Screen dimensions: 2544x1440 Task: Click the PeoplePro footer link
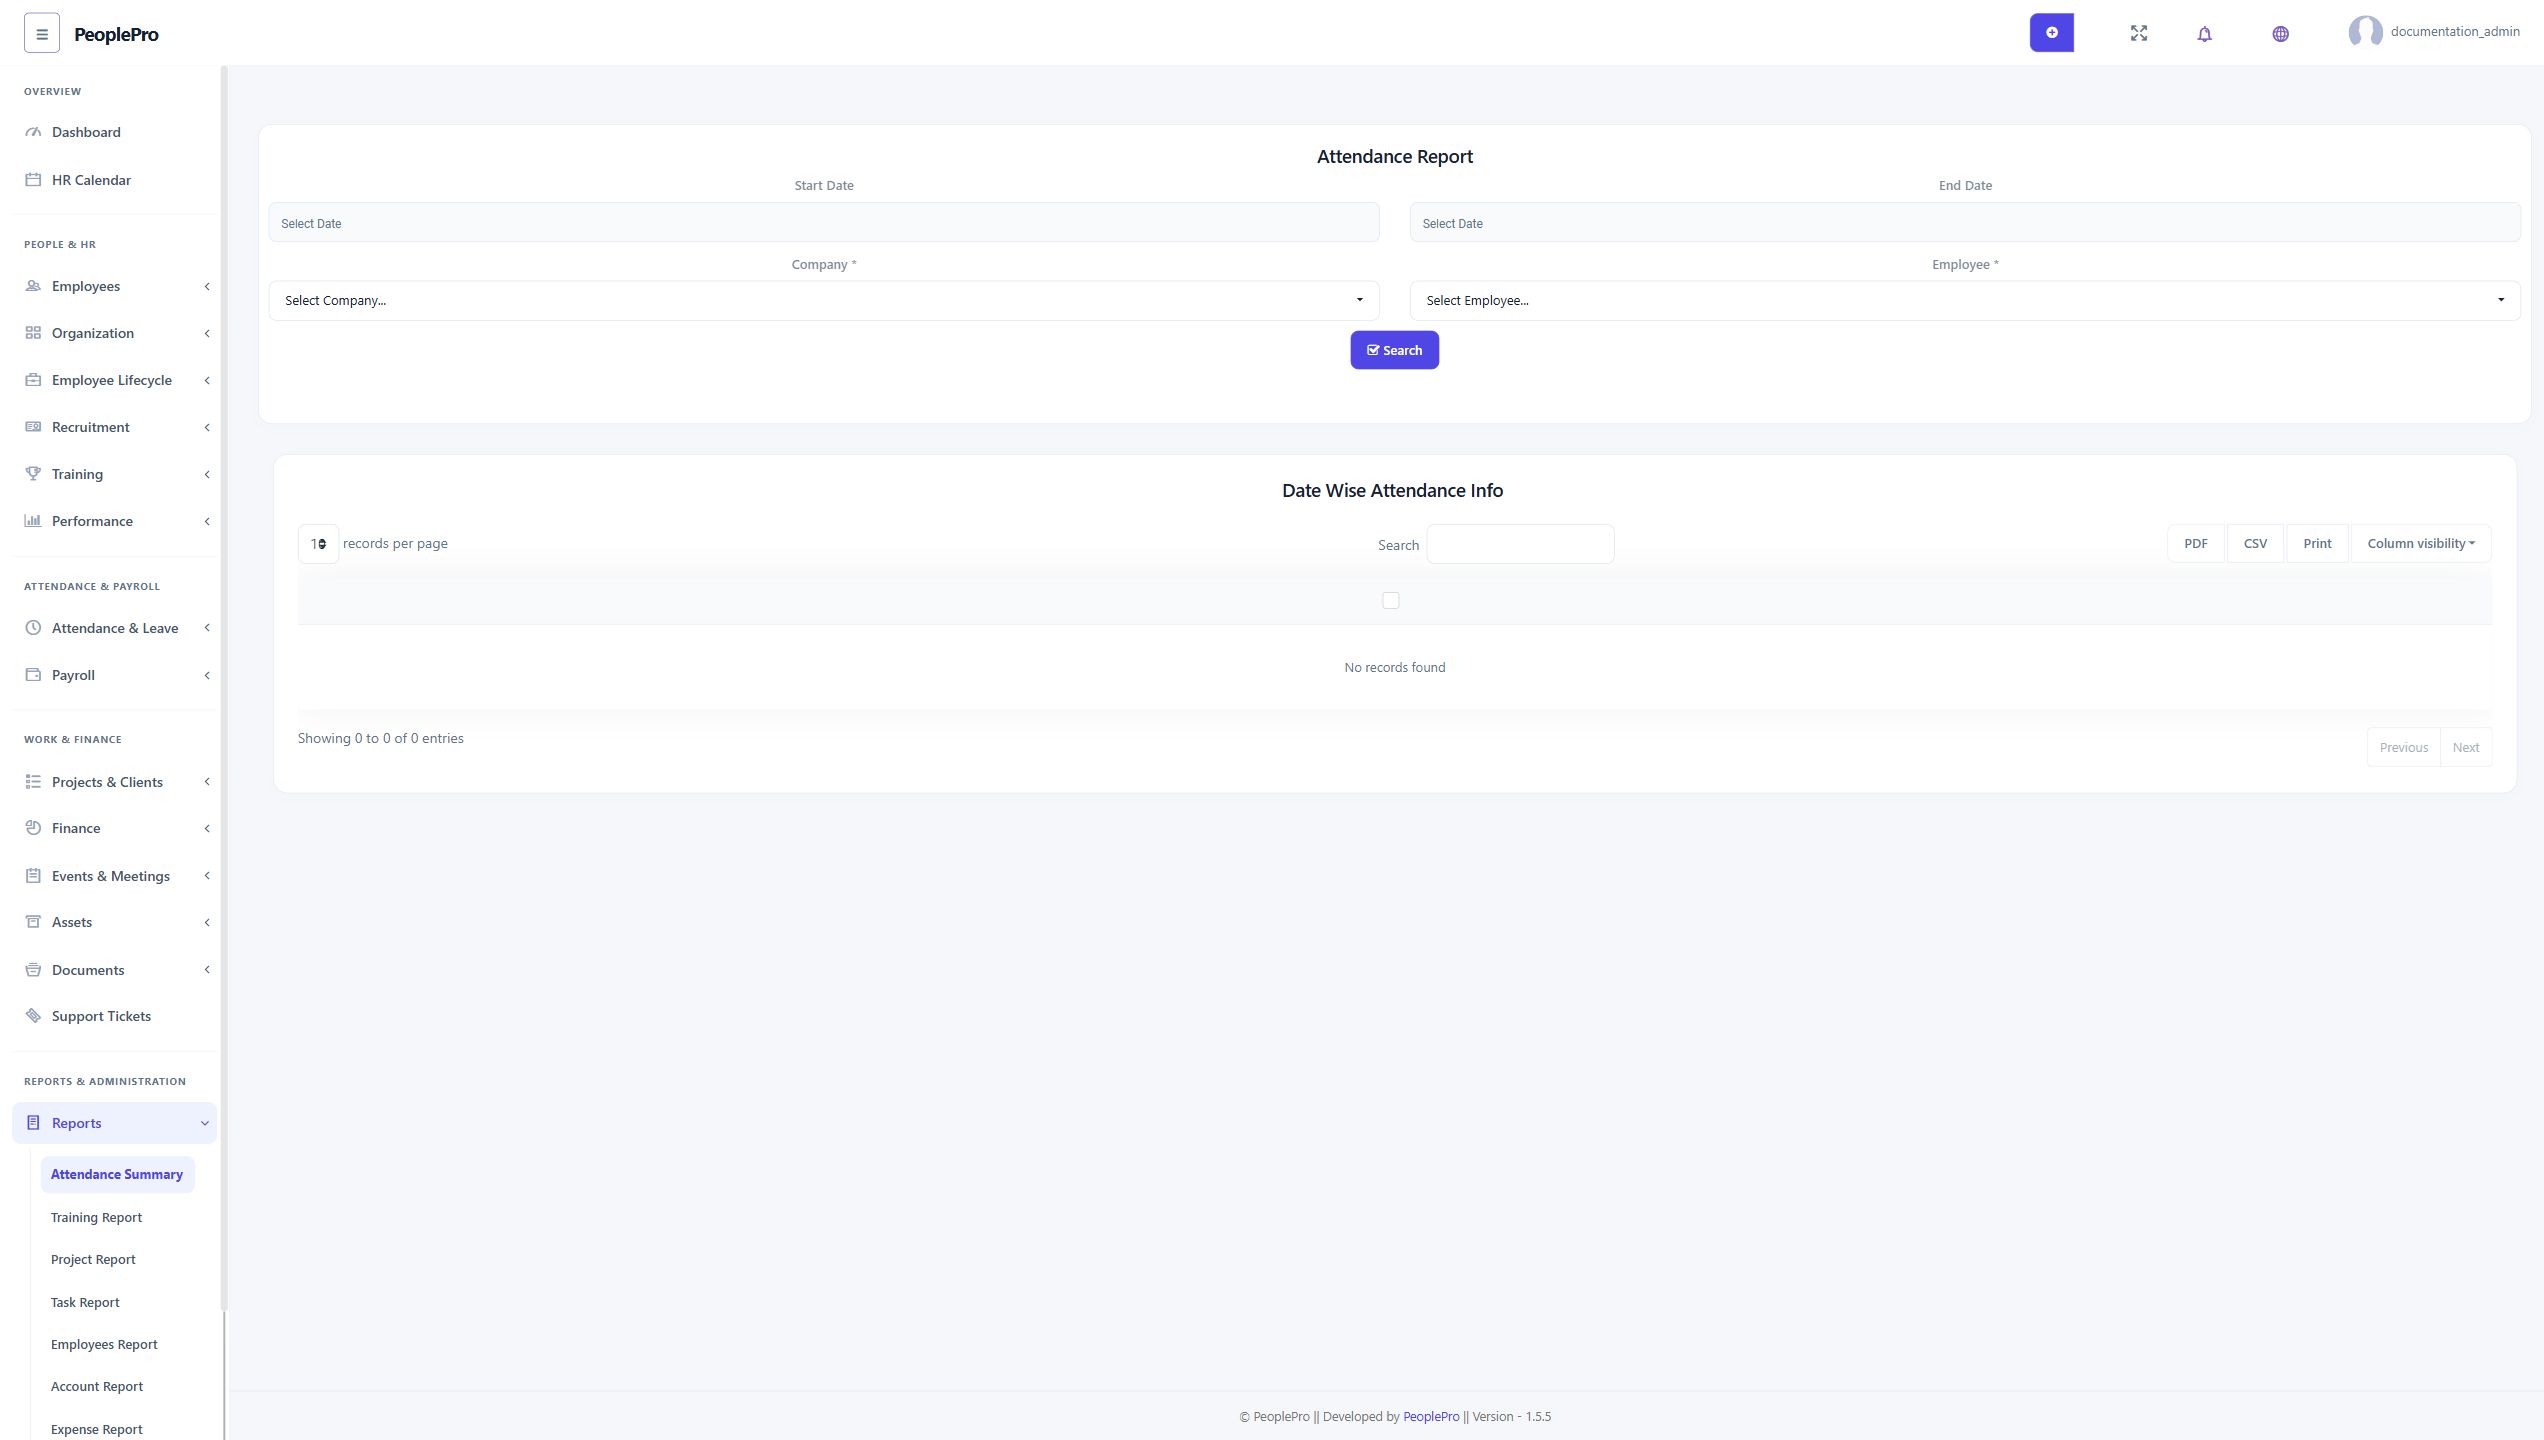tap(1431, 1416)
